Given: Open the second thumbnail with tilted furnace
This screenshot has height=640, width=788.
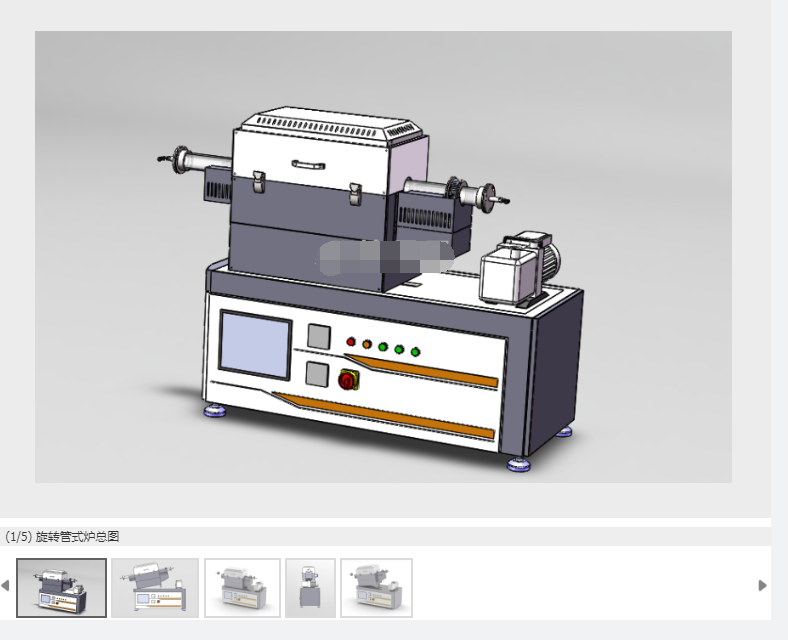Looking at the screenshot, I should [x=155, y=588].
